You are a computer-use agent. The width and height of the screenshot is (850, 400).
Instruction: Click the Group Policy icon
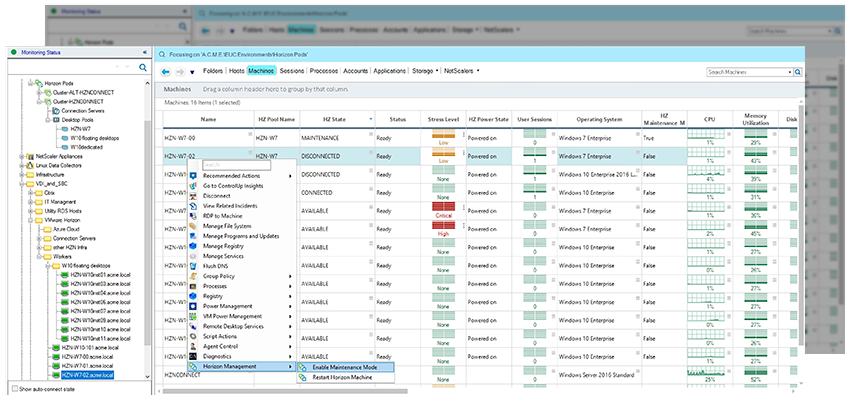(x=193, y=276)
